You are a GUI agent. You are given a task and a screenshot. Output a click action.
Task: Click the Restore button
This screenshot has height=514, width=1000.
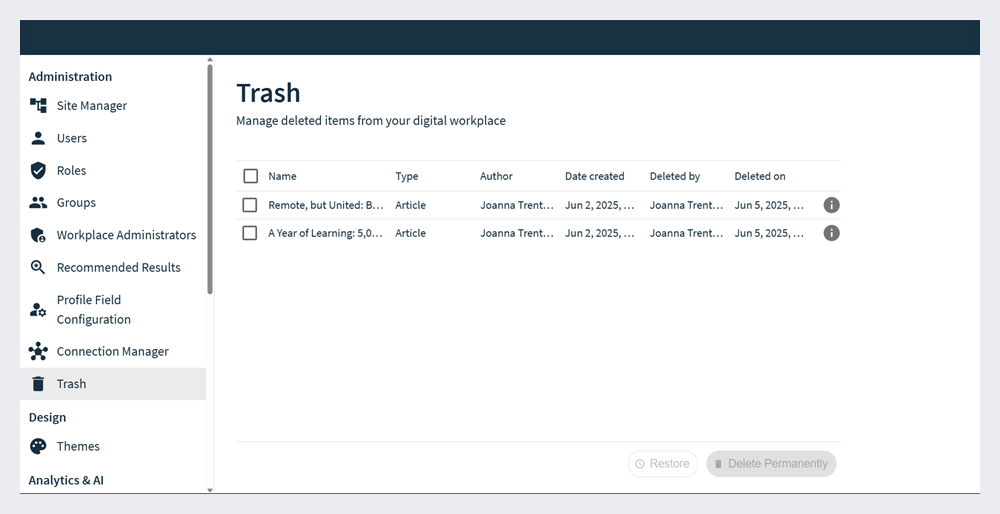(663, 464)
